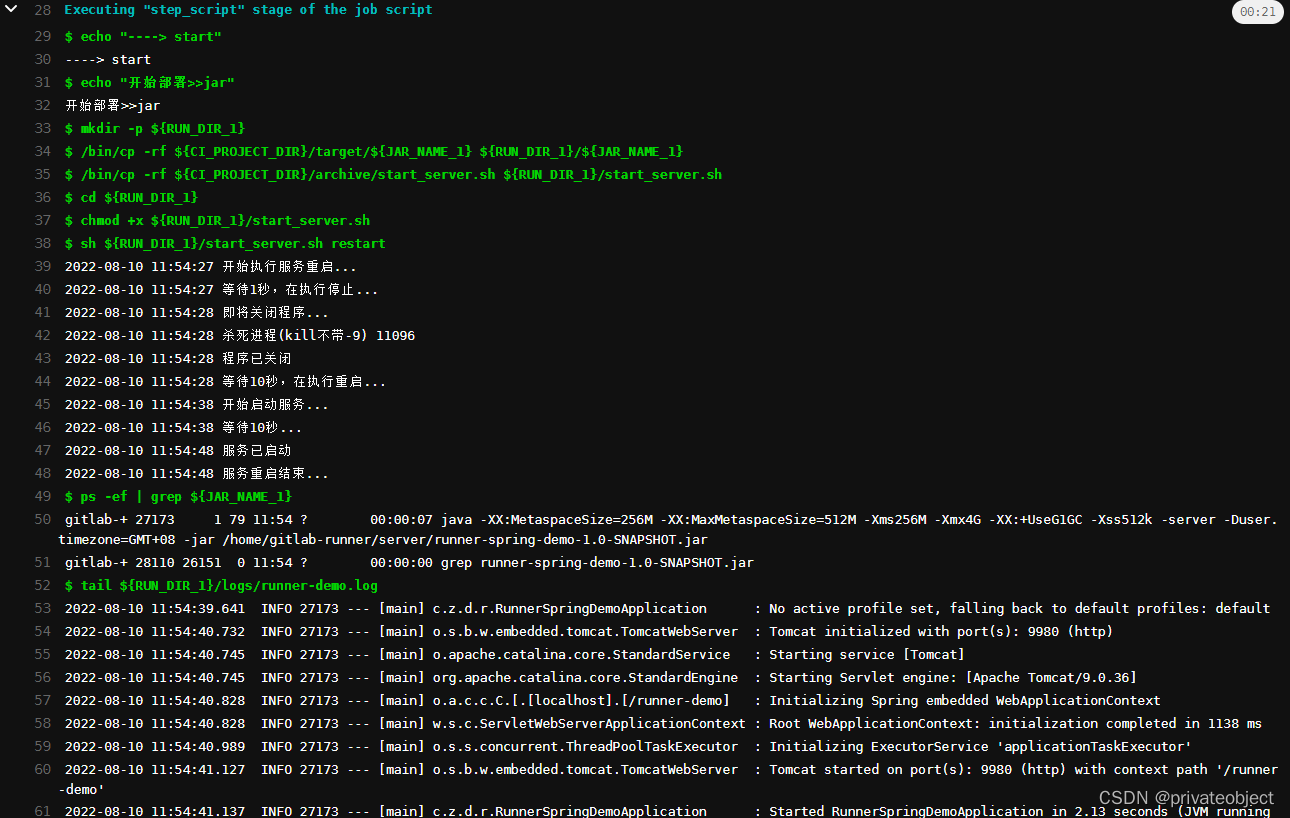Viewport: 1290px width, 818px height.
Task: Select the log line '服务重启结束...'
Action: click(x=197, y=473)
